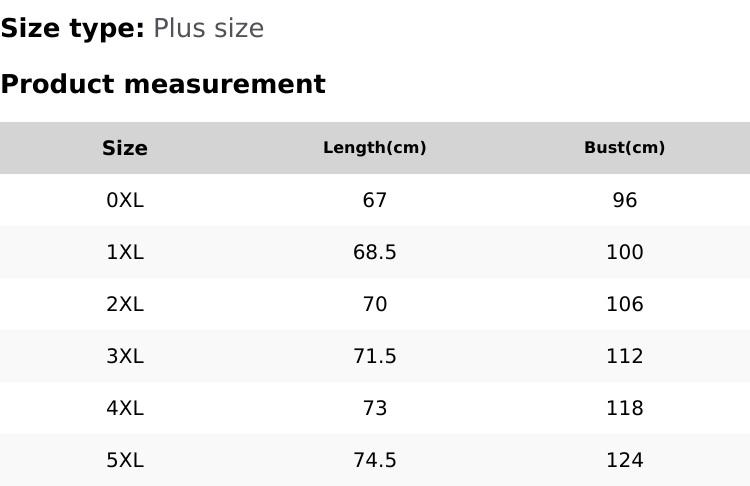Select the 0XL size cell
The width and height of the screenshot is (750, 486).
(125, 200)
